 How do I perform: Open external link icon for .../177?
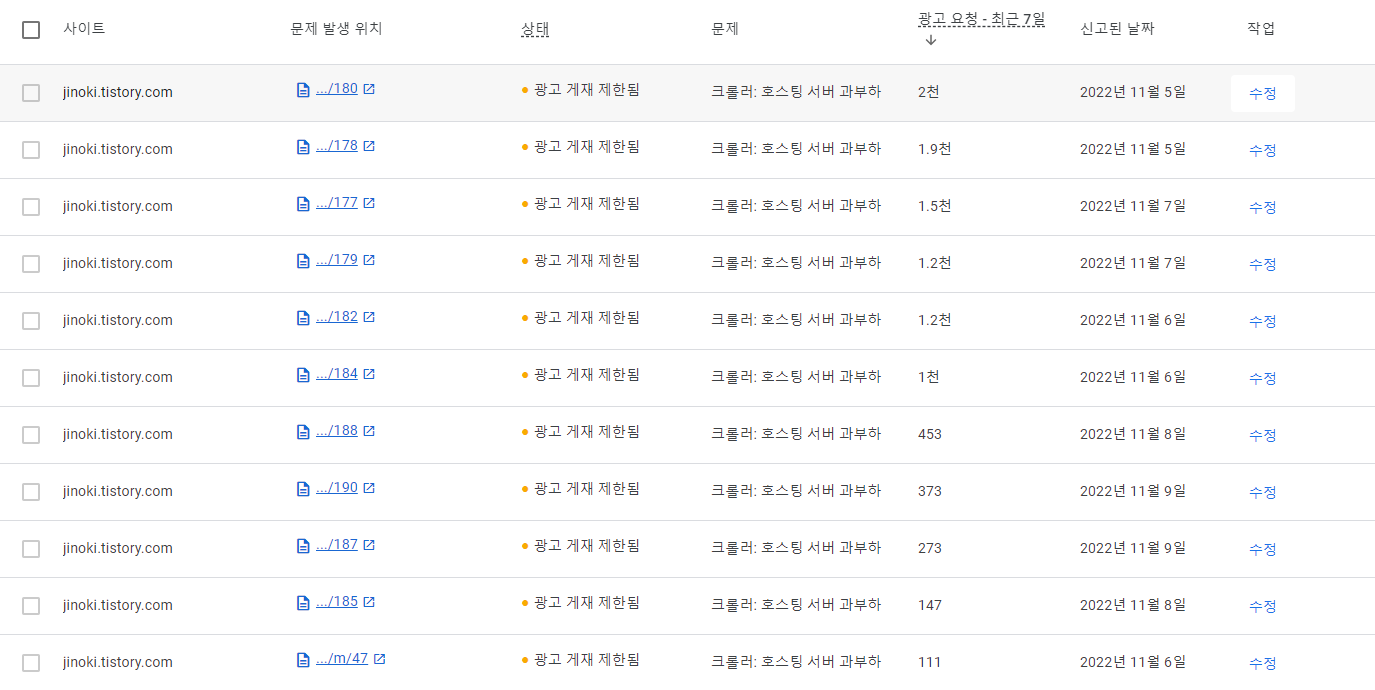click(369, 203)
